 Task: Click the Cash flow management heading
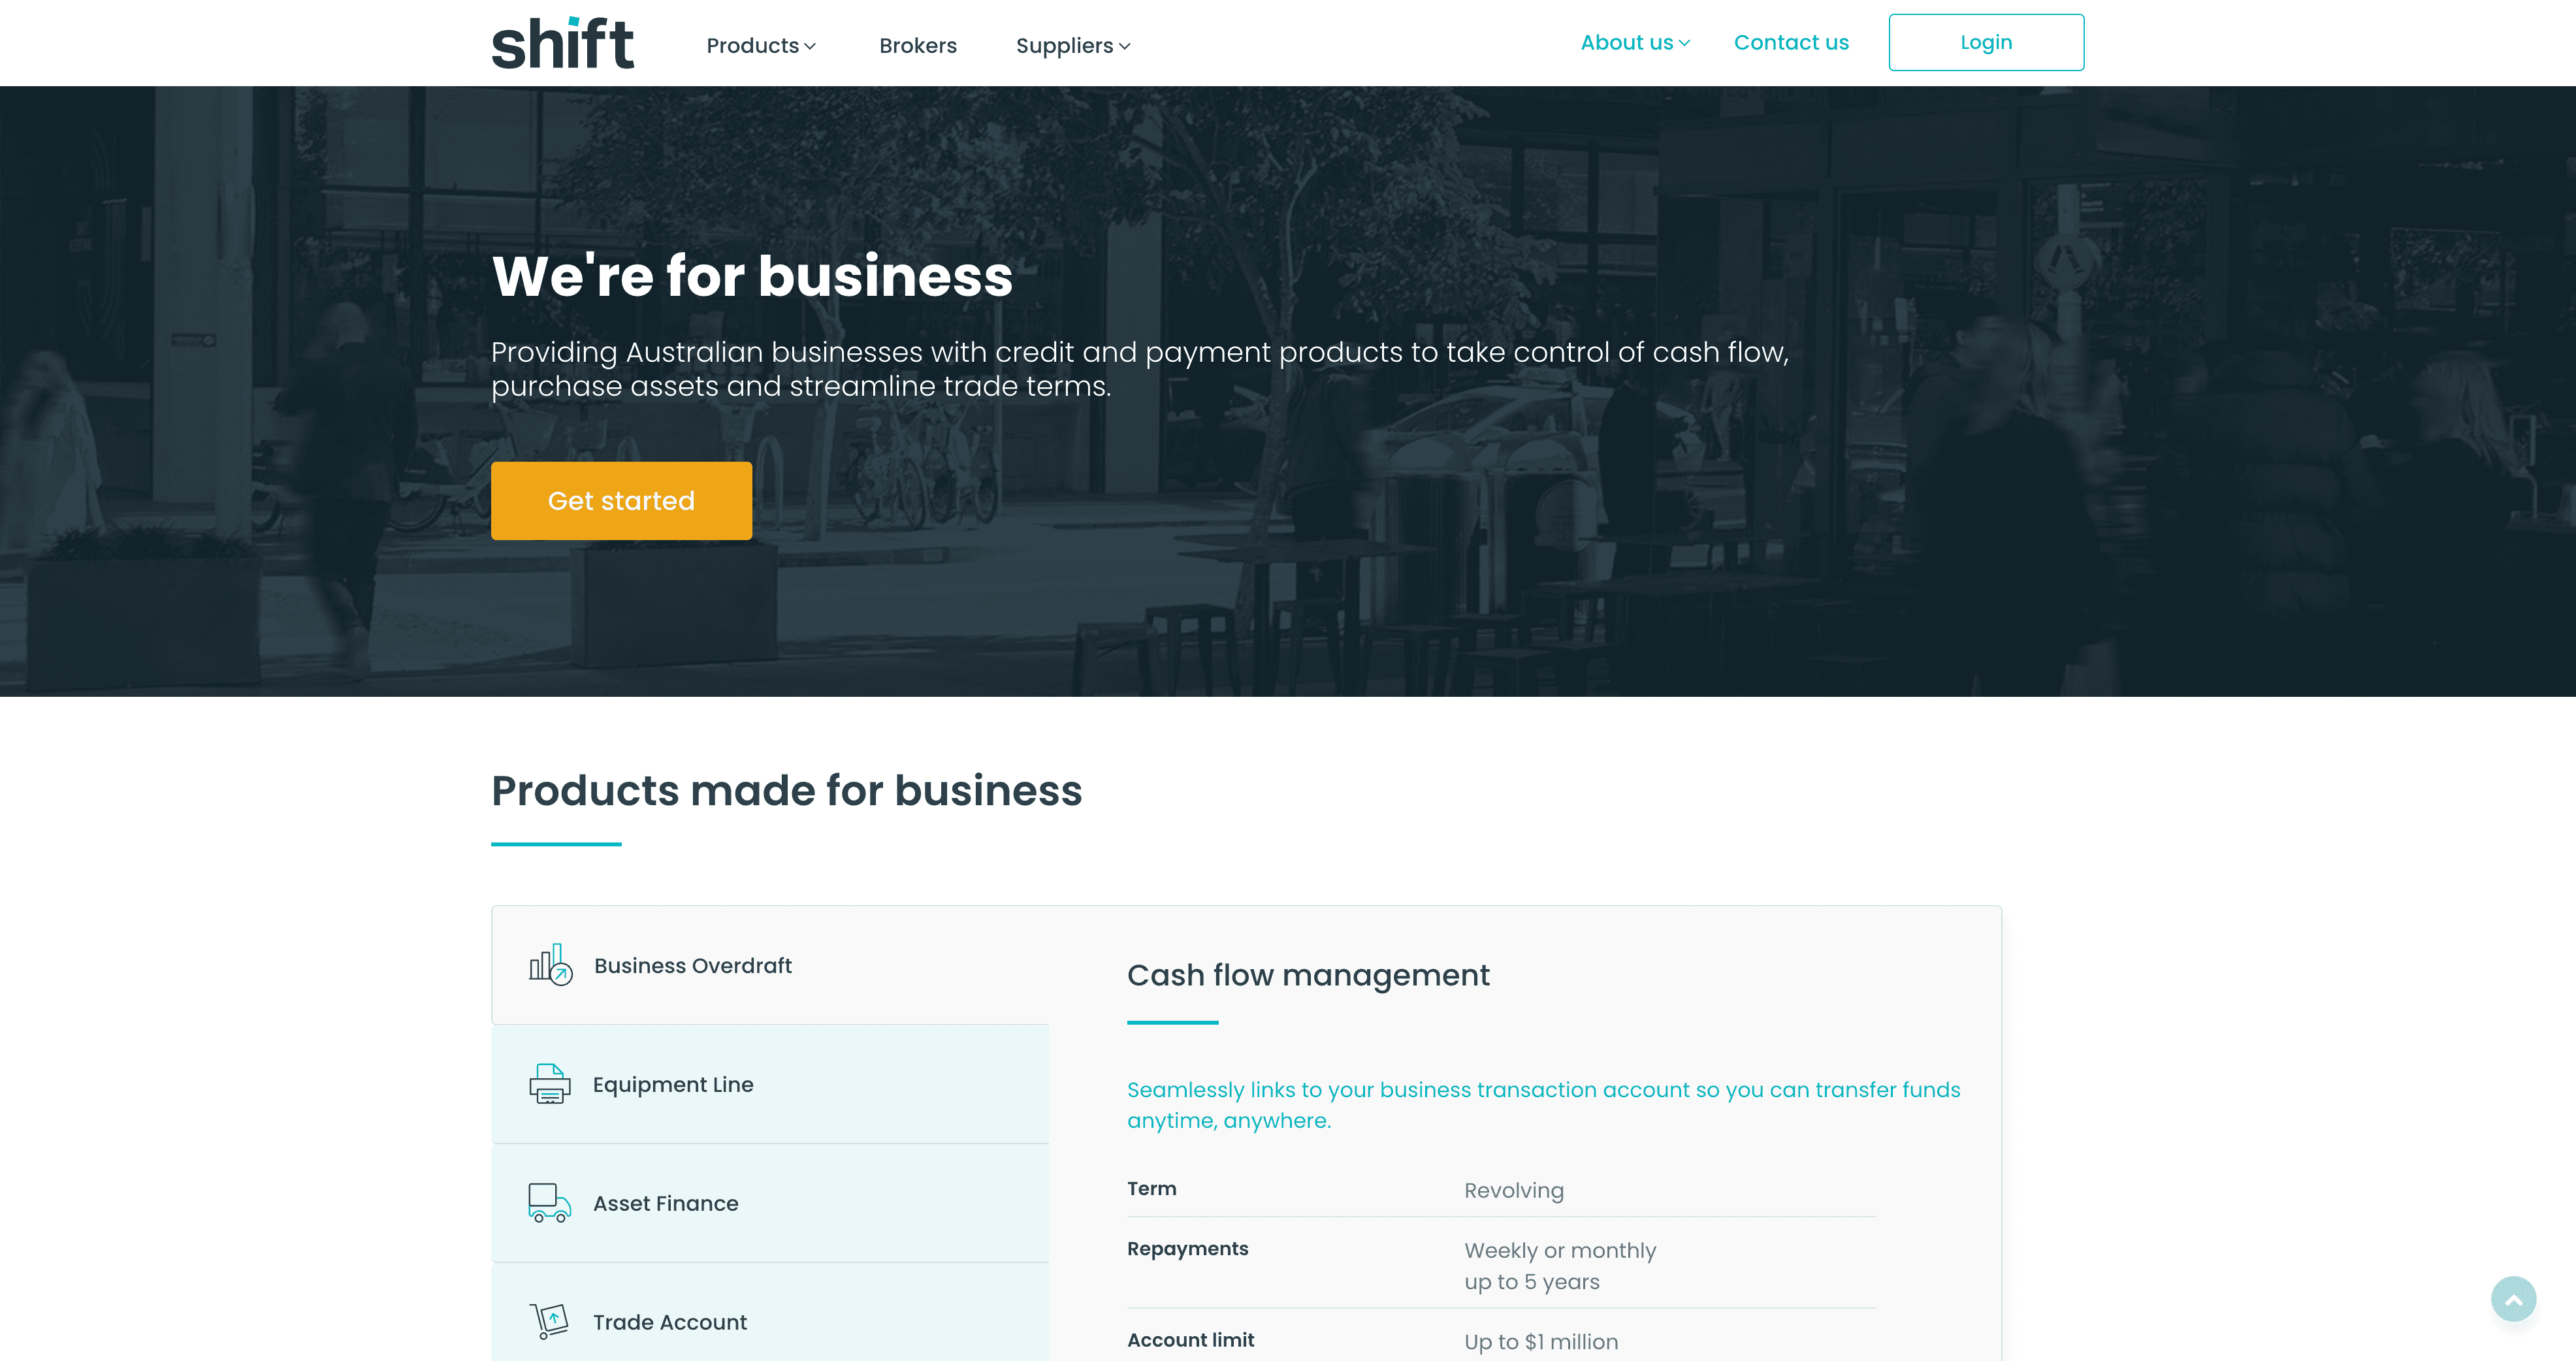point(1308,975)
